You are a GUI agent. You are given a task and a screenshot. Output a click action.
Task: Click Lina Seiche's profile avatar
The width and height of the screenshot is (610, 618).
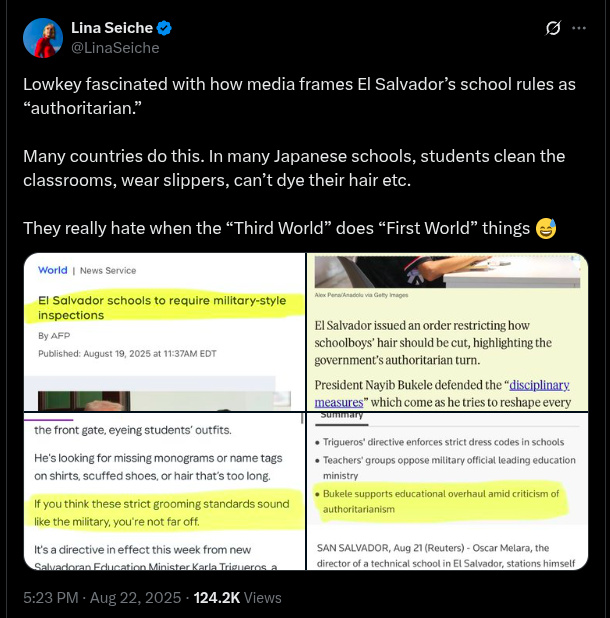43,38
